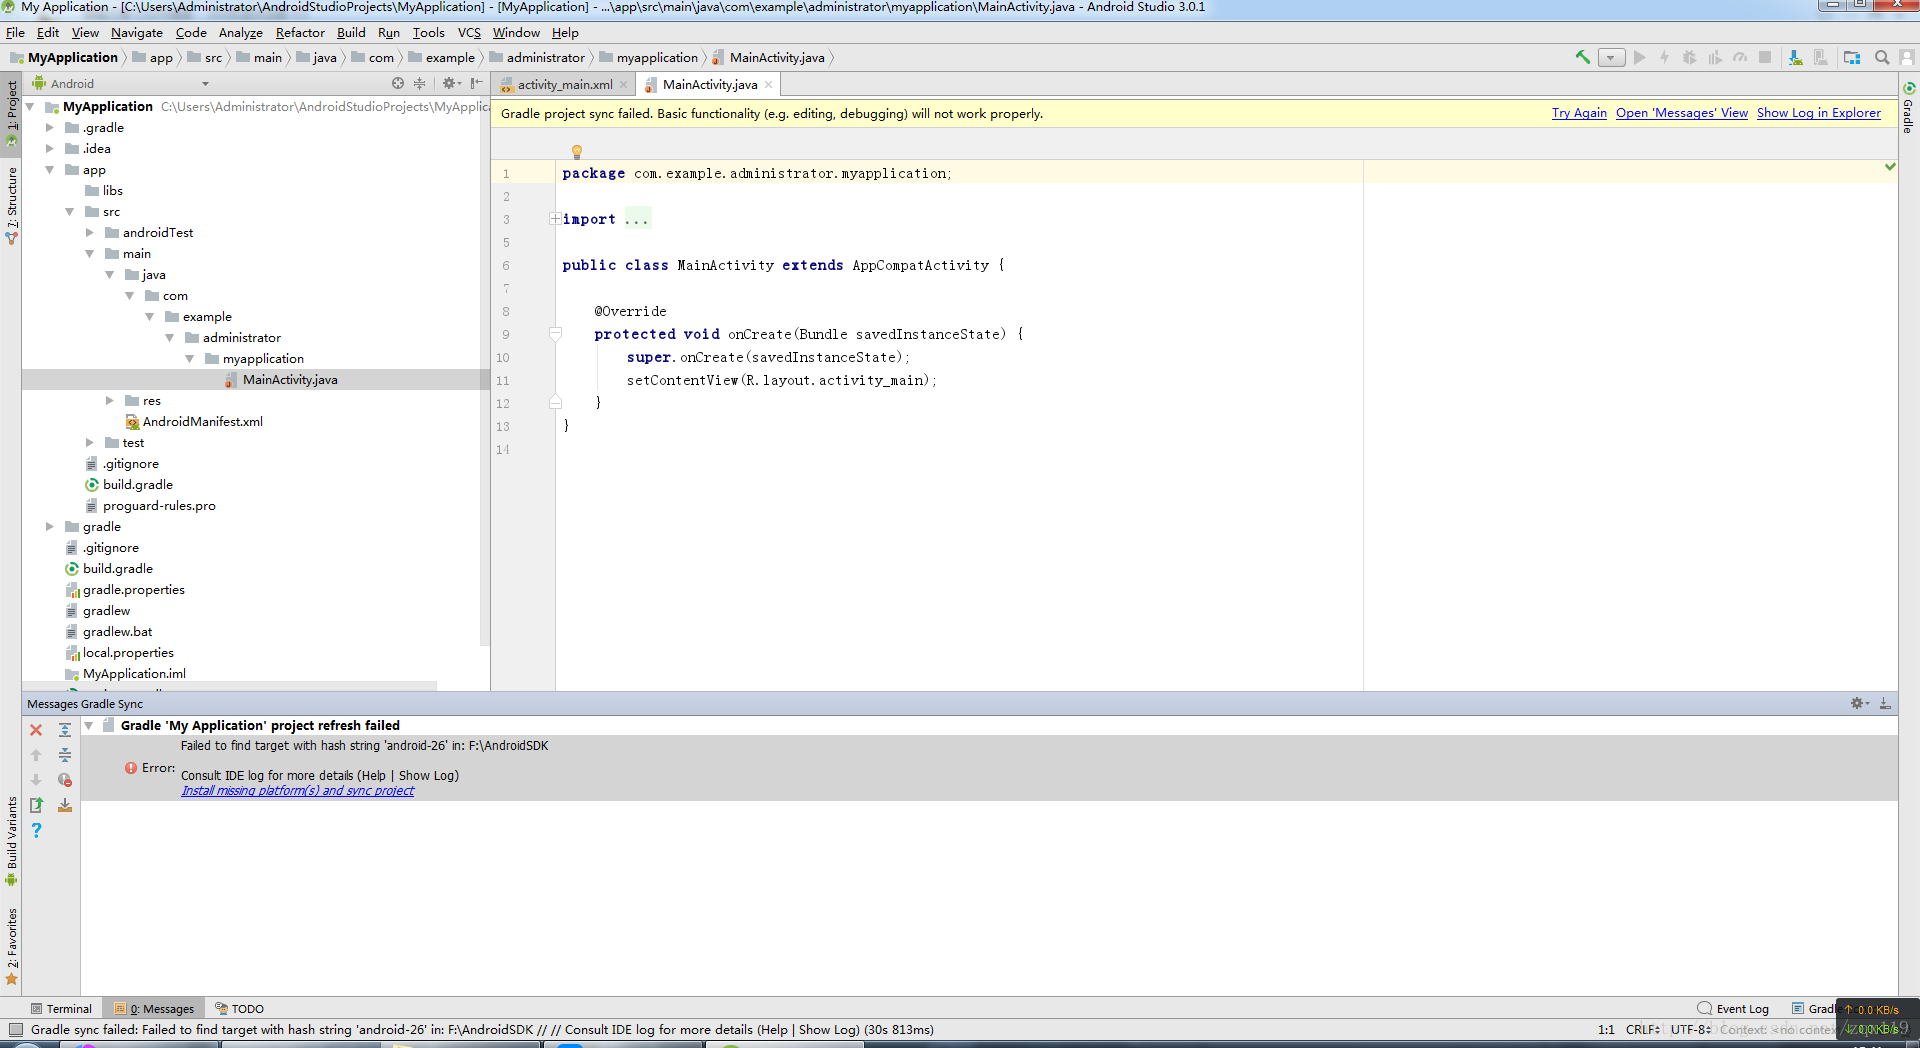The width and height of the screenshot is (1920, 1048).
Task: Click the Profile gauge icon in toolbar
Action: (1740, 58)
